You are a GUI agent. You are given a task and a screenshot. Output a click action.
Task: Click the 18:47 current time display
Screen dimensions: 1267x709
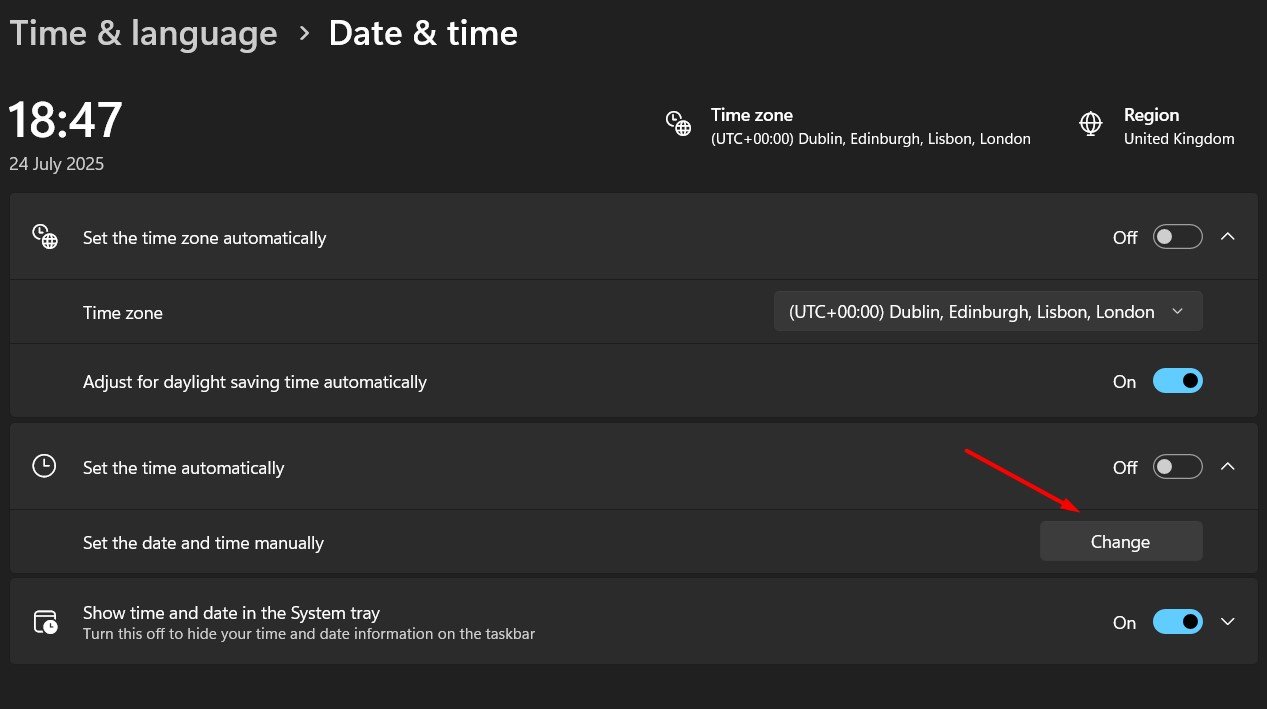click(x=66, y=120)
